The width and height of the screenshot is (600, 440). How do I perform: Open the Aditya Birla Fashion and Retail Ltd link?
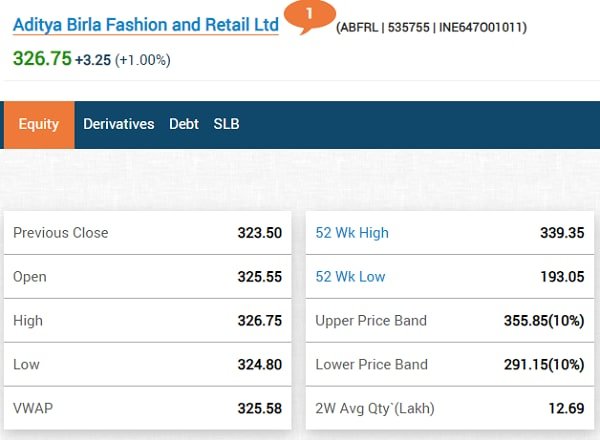[x=146, y=25]
